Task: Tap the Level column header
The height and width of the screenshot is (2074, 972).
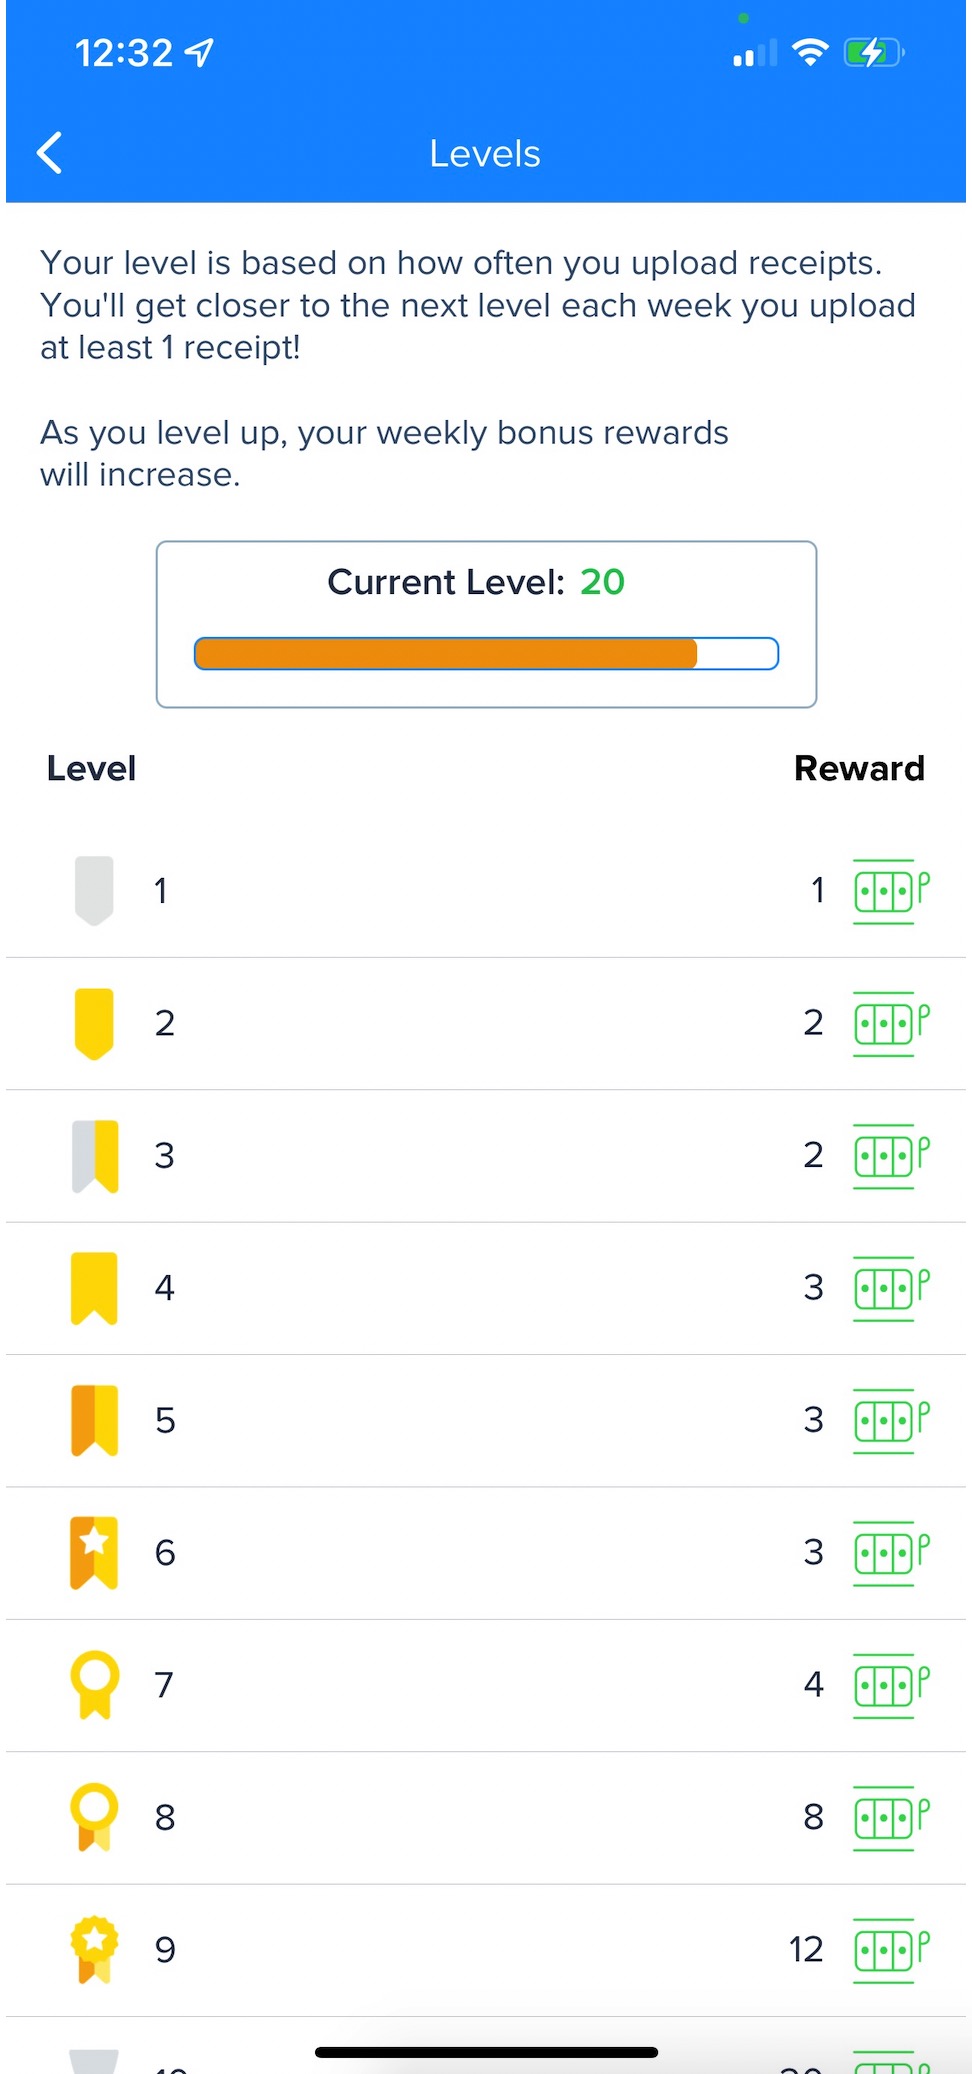Action: click(91, 768)
